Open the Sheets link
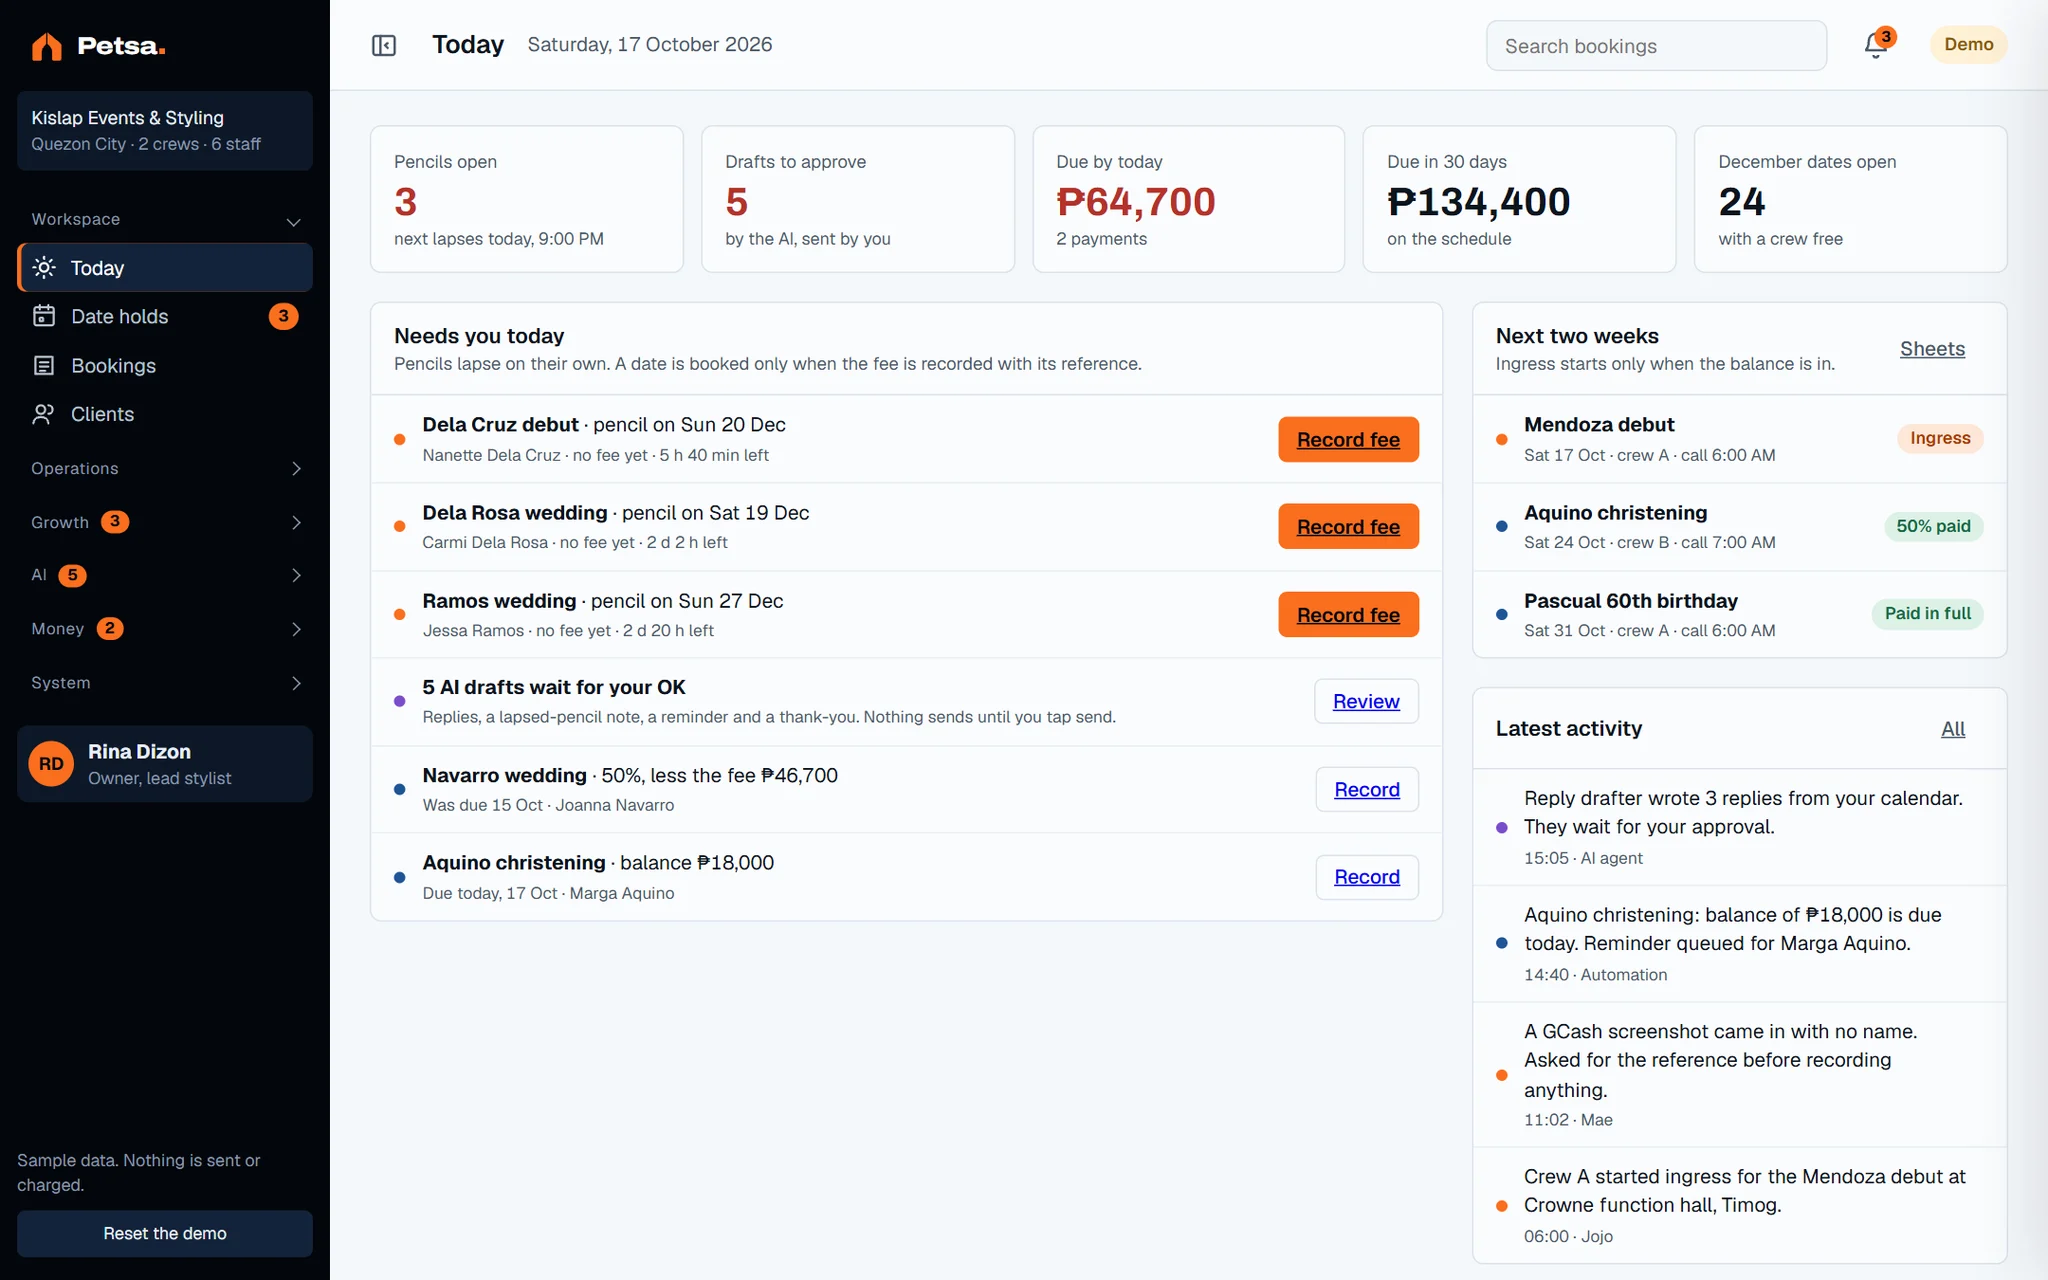Screen dimensions: 2048x1280 coord(1932,348)
